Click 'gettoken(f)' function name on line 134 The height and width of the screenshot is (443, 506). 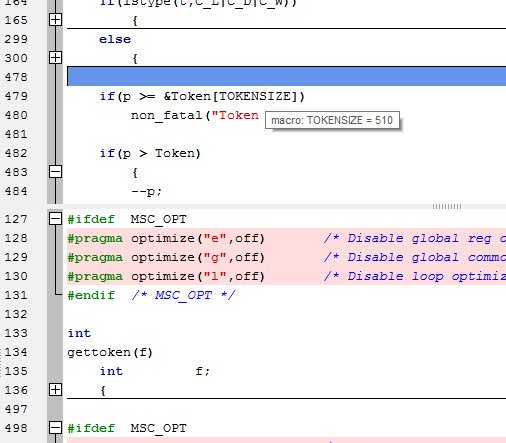tap(110, 352)
